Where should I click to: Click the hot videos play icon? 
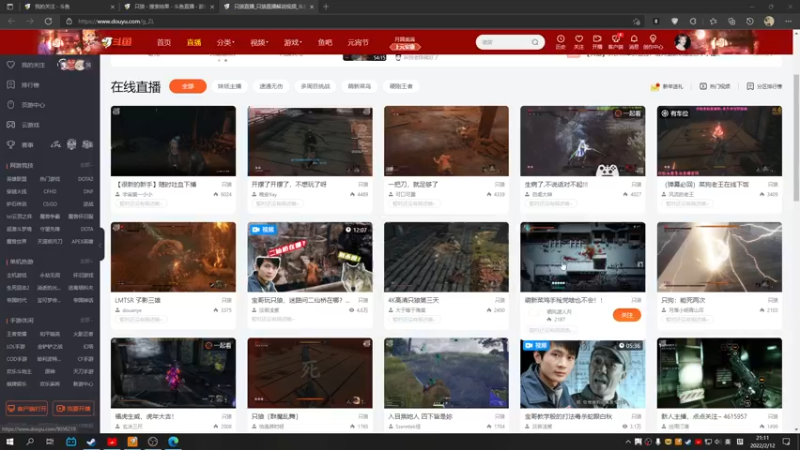point(703,86)
